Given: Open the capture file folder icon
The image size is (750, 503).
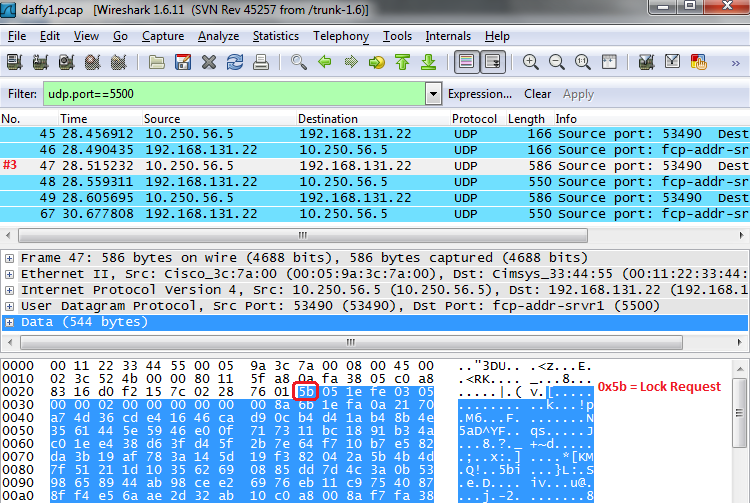Looking at the screenshot, I should [157, 62].
